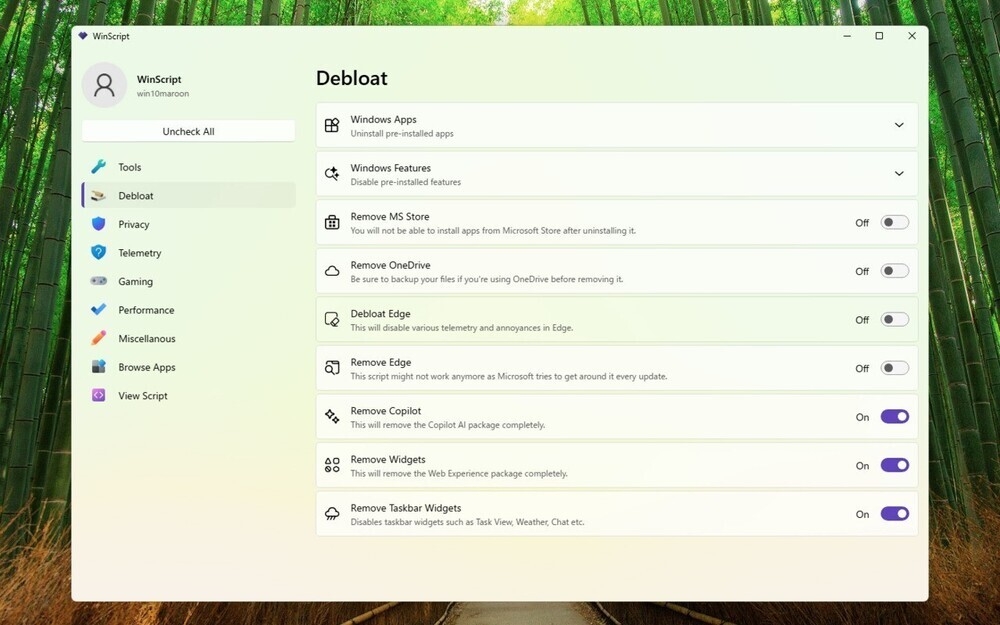The width and height of the screenshot is (1000, 625).
Task: Click the Performance checkmark icon
Action: click(98, 310)
